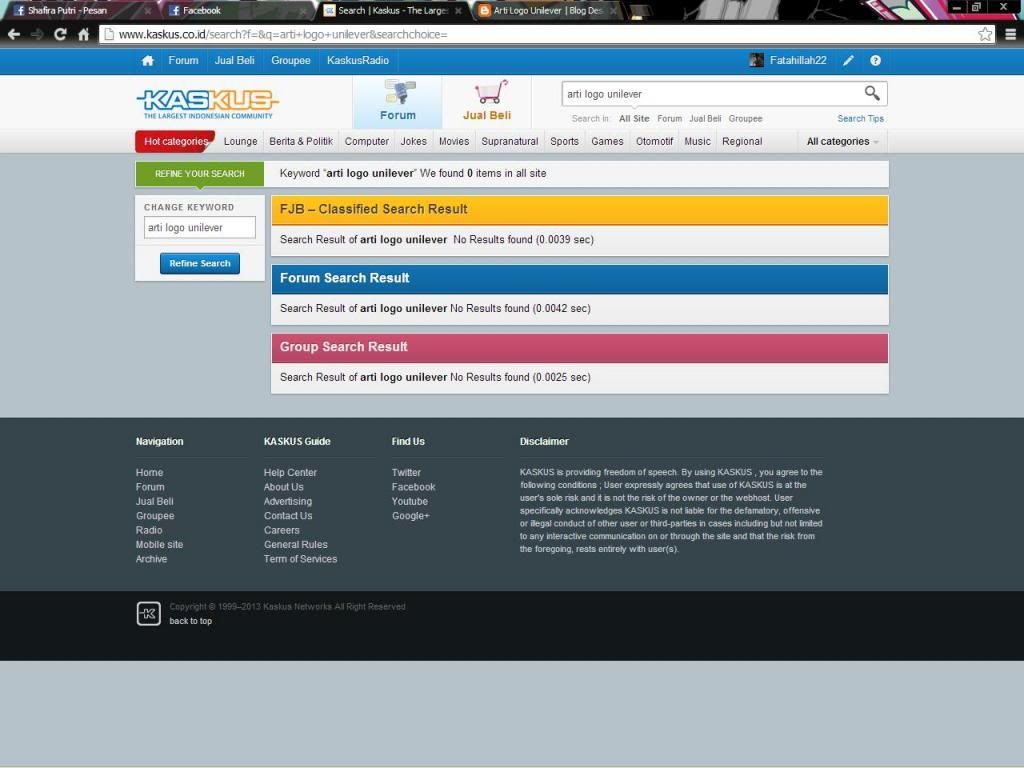1024x768 pixels.
Task: Open footer Youtube link
Action: pos(409,502)
